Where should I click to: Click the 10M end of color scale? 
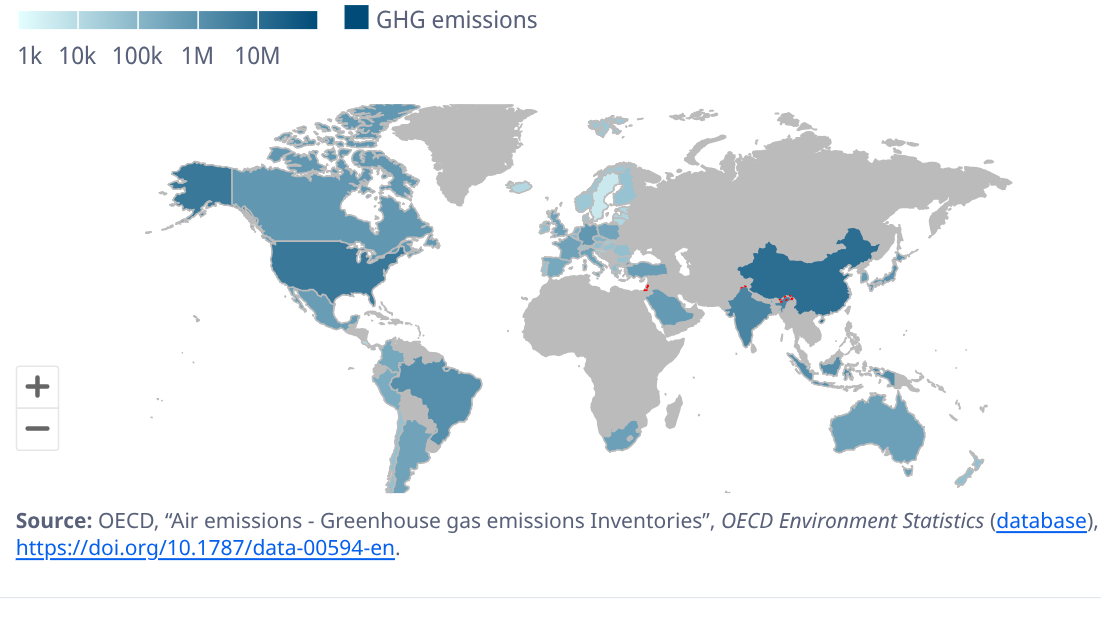click(x=288, y=20)
